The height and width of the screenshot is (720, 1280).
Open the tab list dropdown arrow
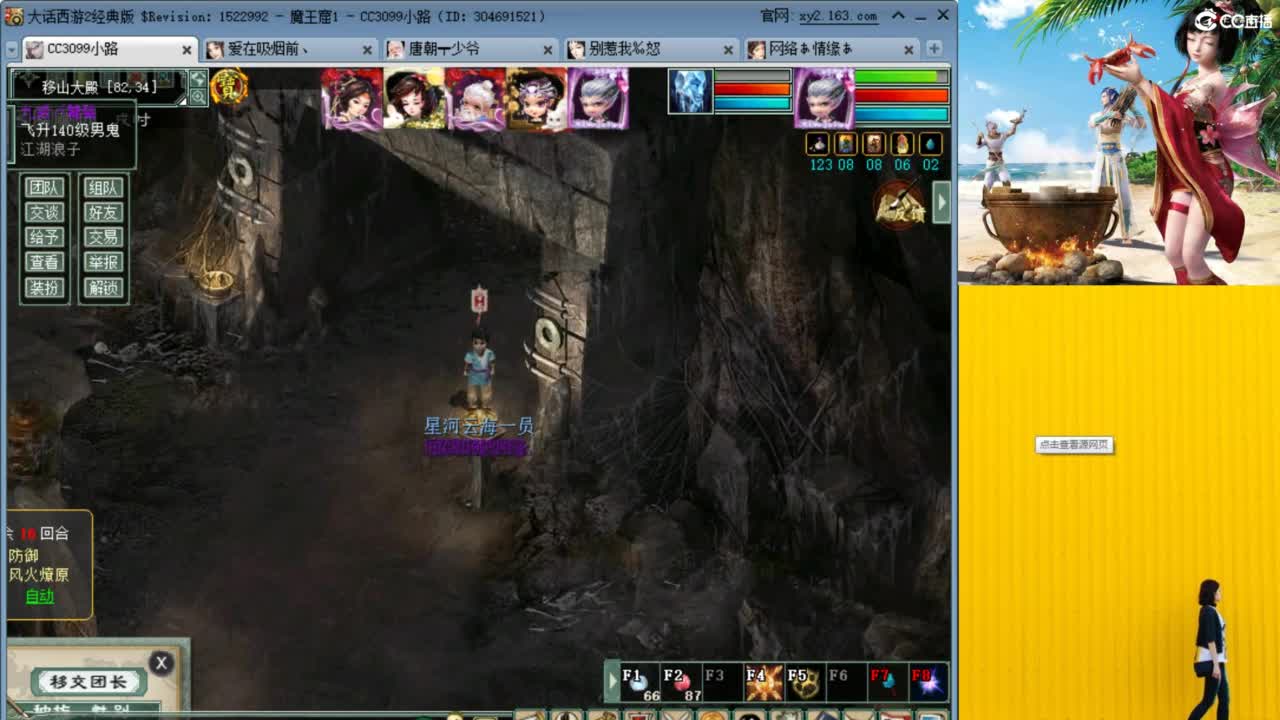pos(10,49)
